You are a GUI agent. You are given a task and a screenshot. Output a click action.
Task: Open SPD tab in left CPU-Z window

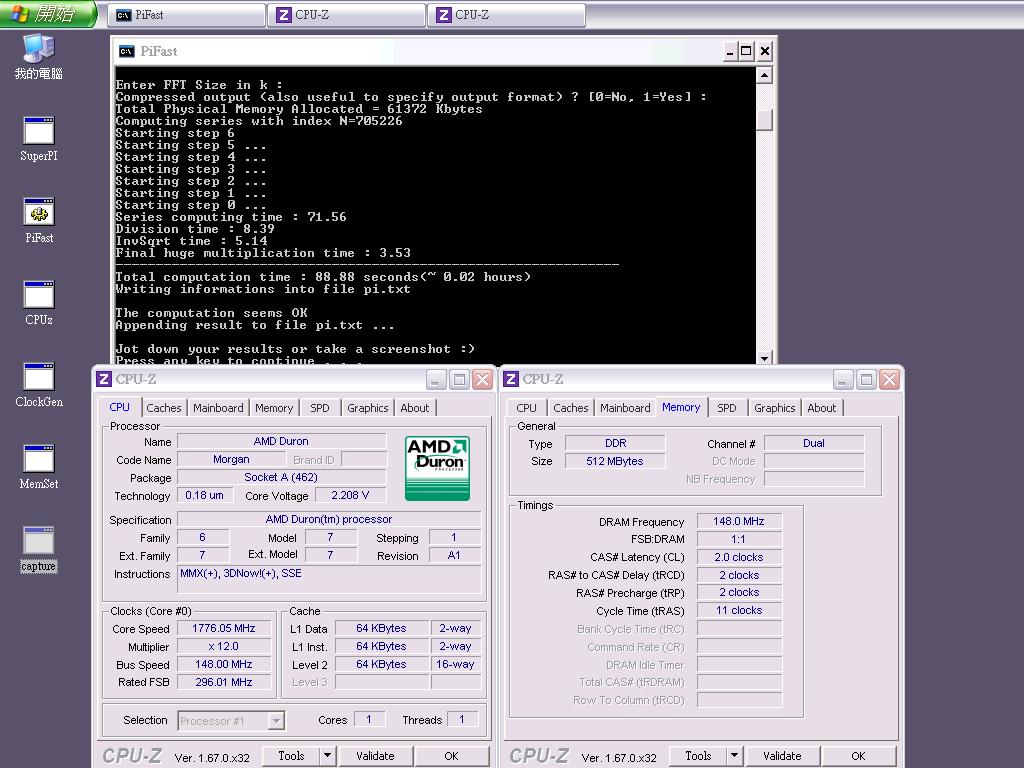pyautogui.click(x=319, y=408)
